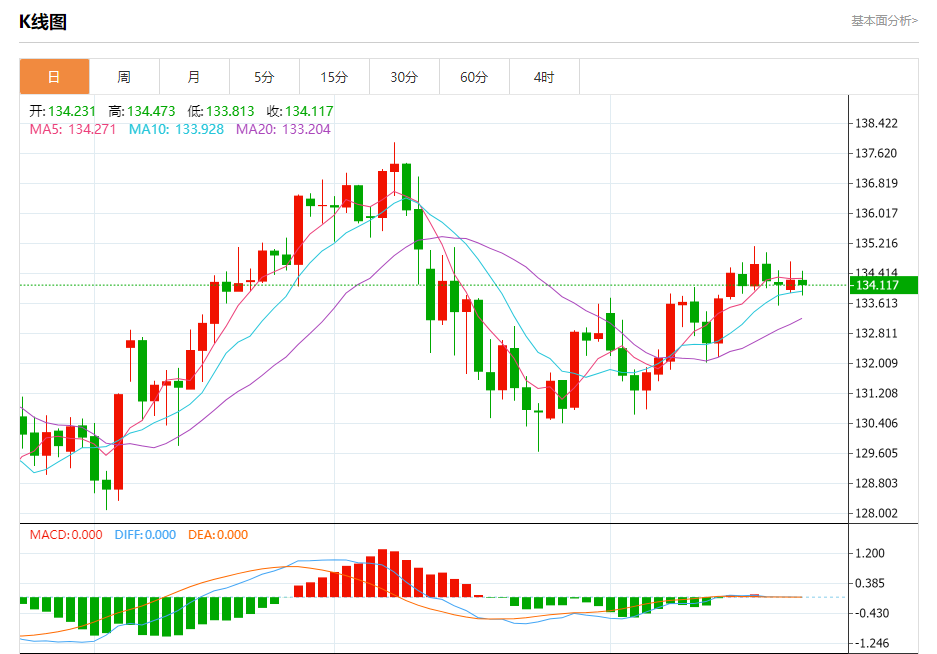Switch to the 周 weekly tab
This screenshot has width=937, height=654.
coord(124,77)
